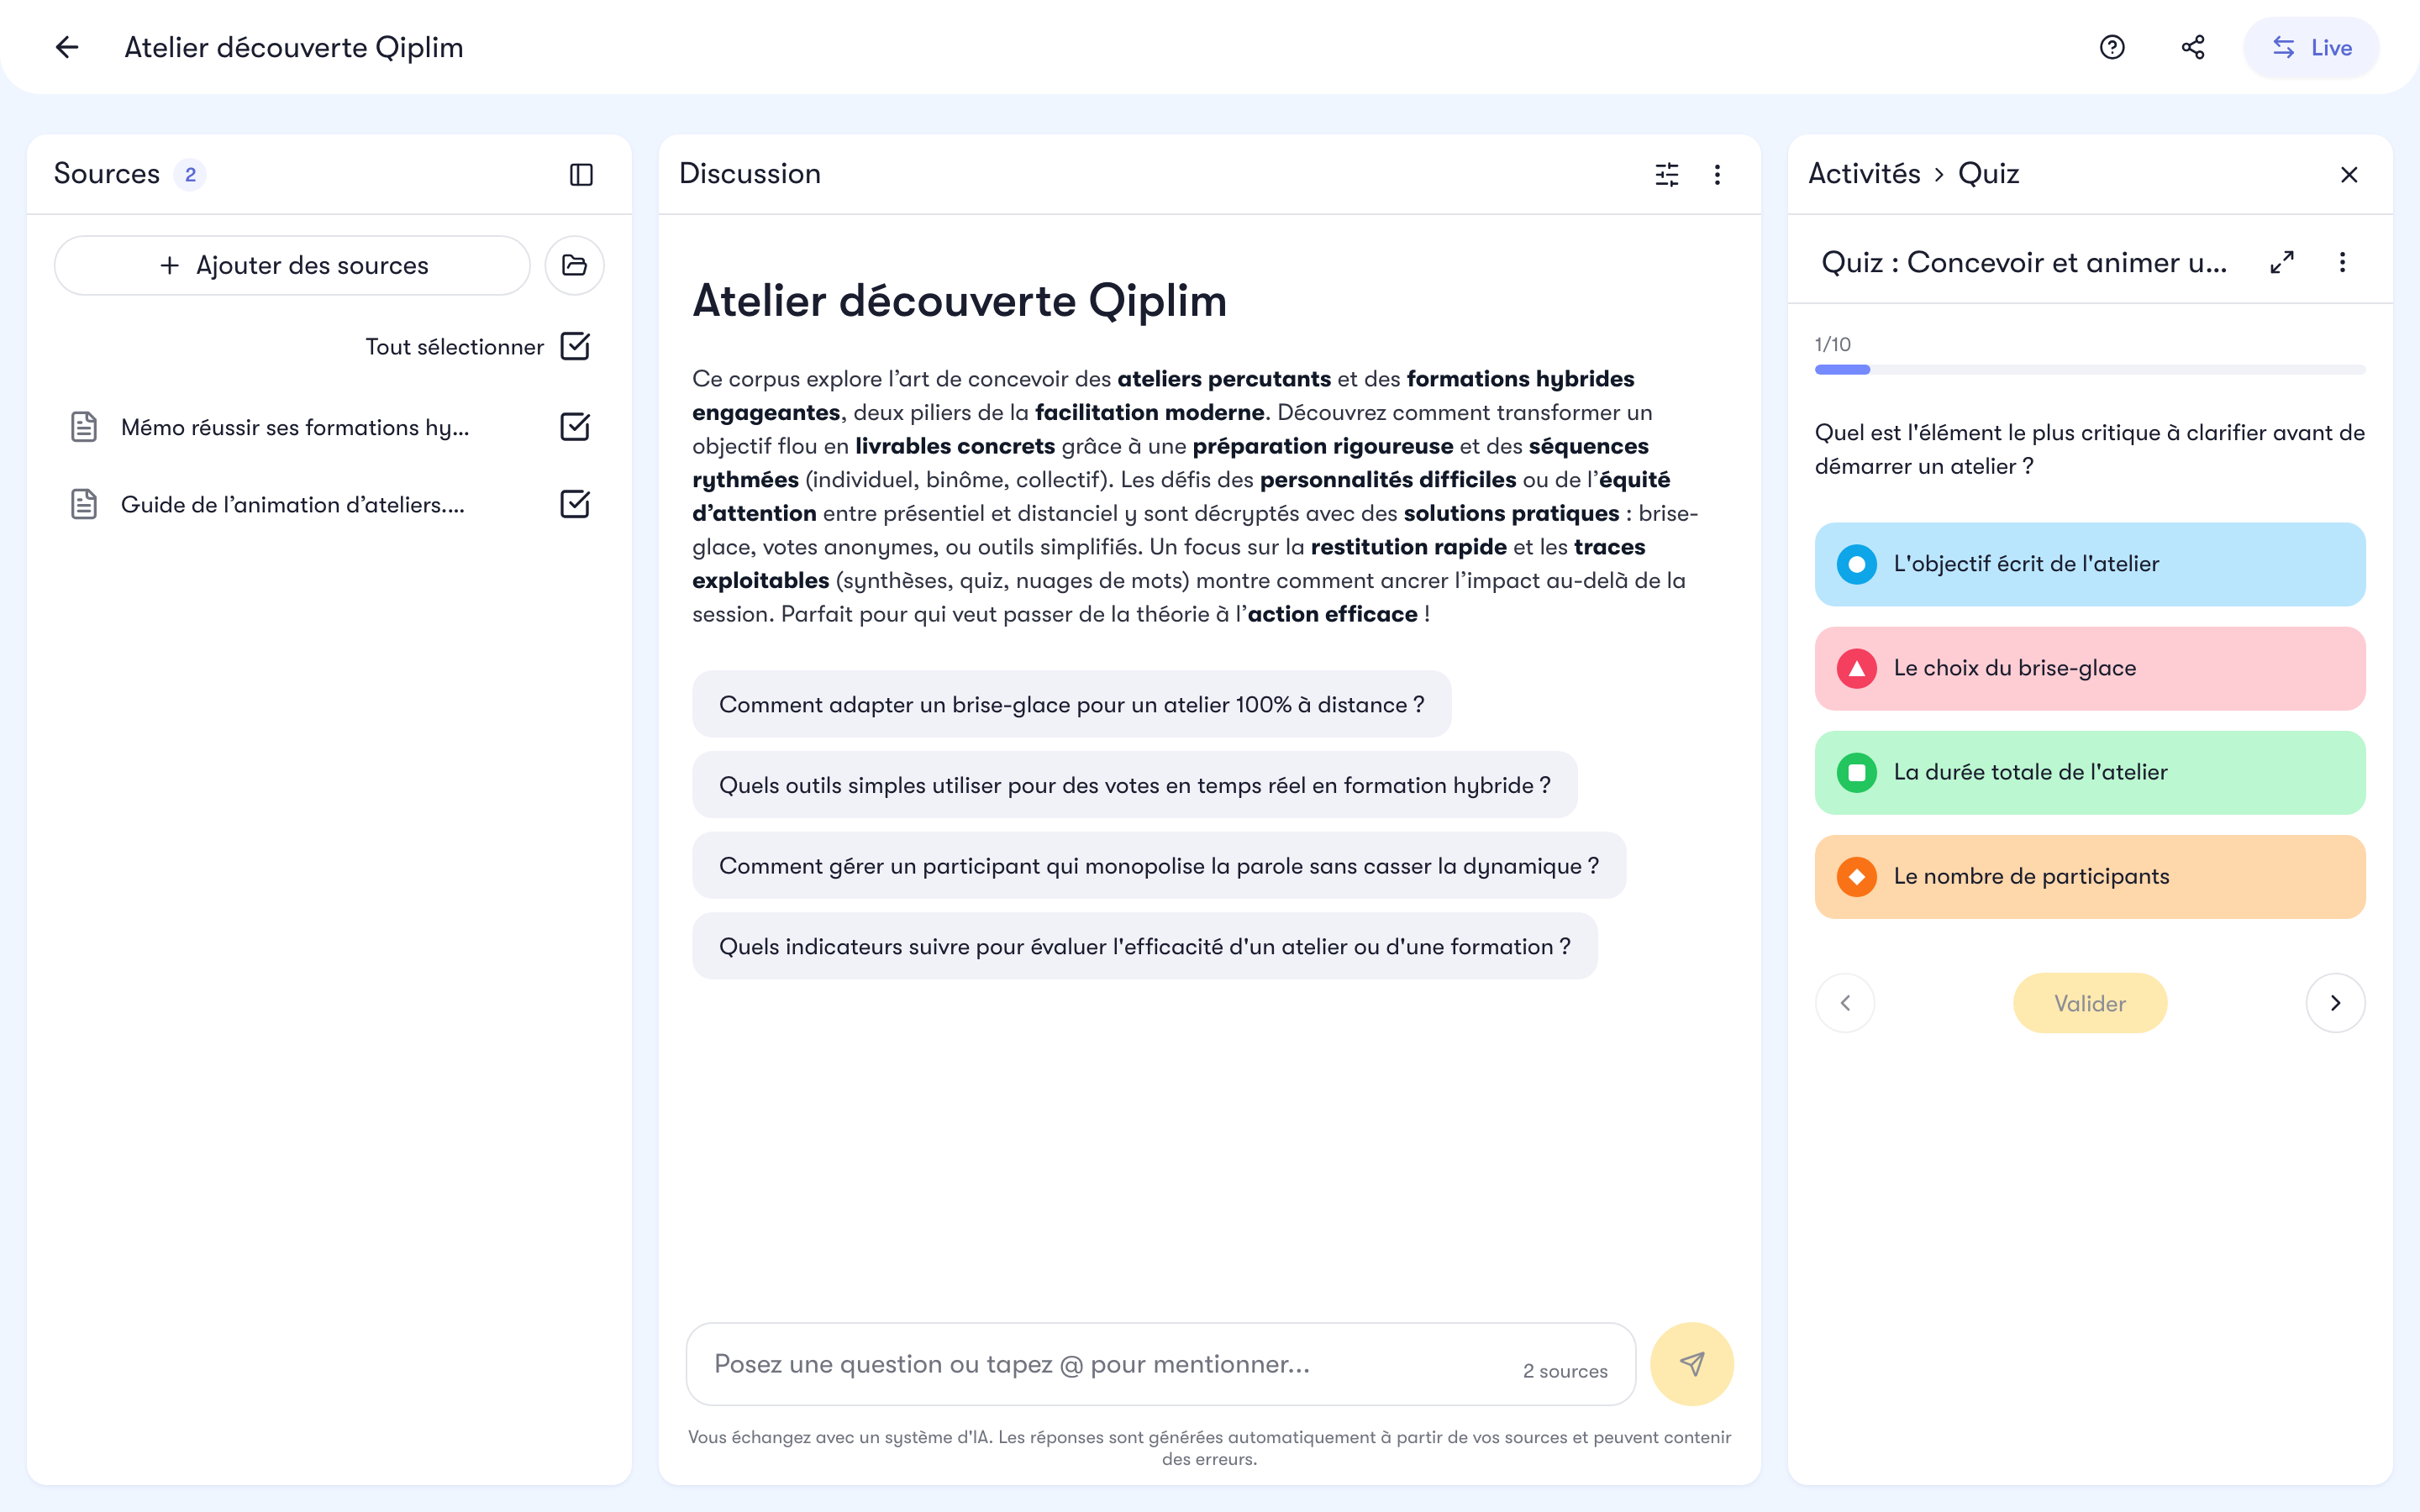This screenshot has width=2420, height=1512.
Task: Collapse the Sources panel icon
Action: click(x=581, y=175)
